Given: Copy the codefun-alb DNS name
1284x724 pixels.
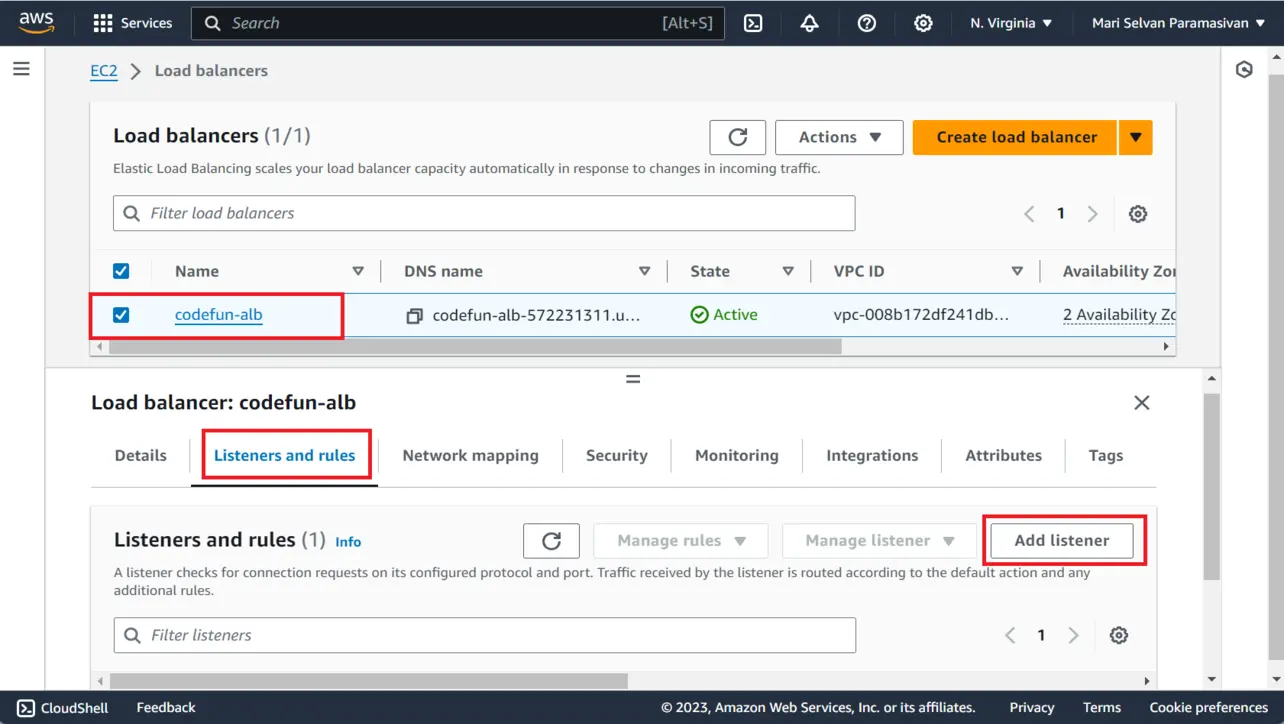Looking at the screenshot, I should [414, 315].
